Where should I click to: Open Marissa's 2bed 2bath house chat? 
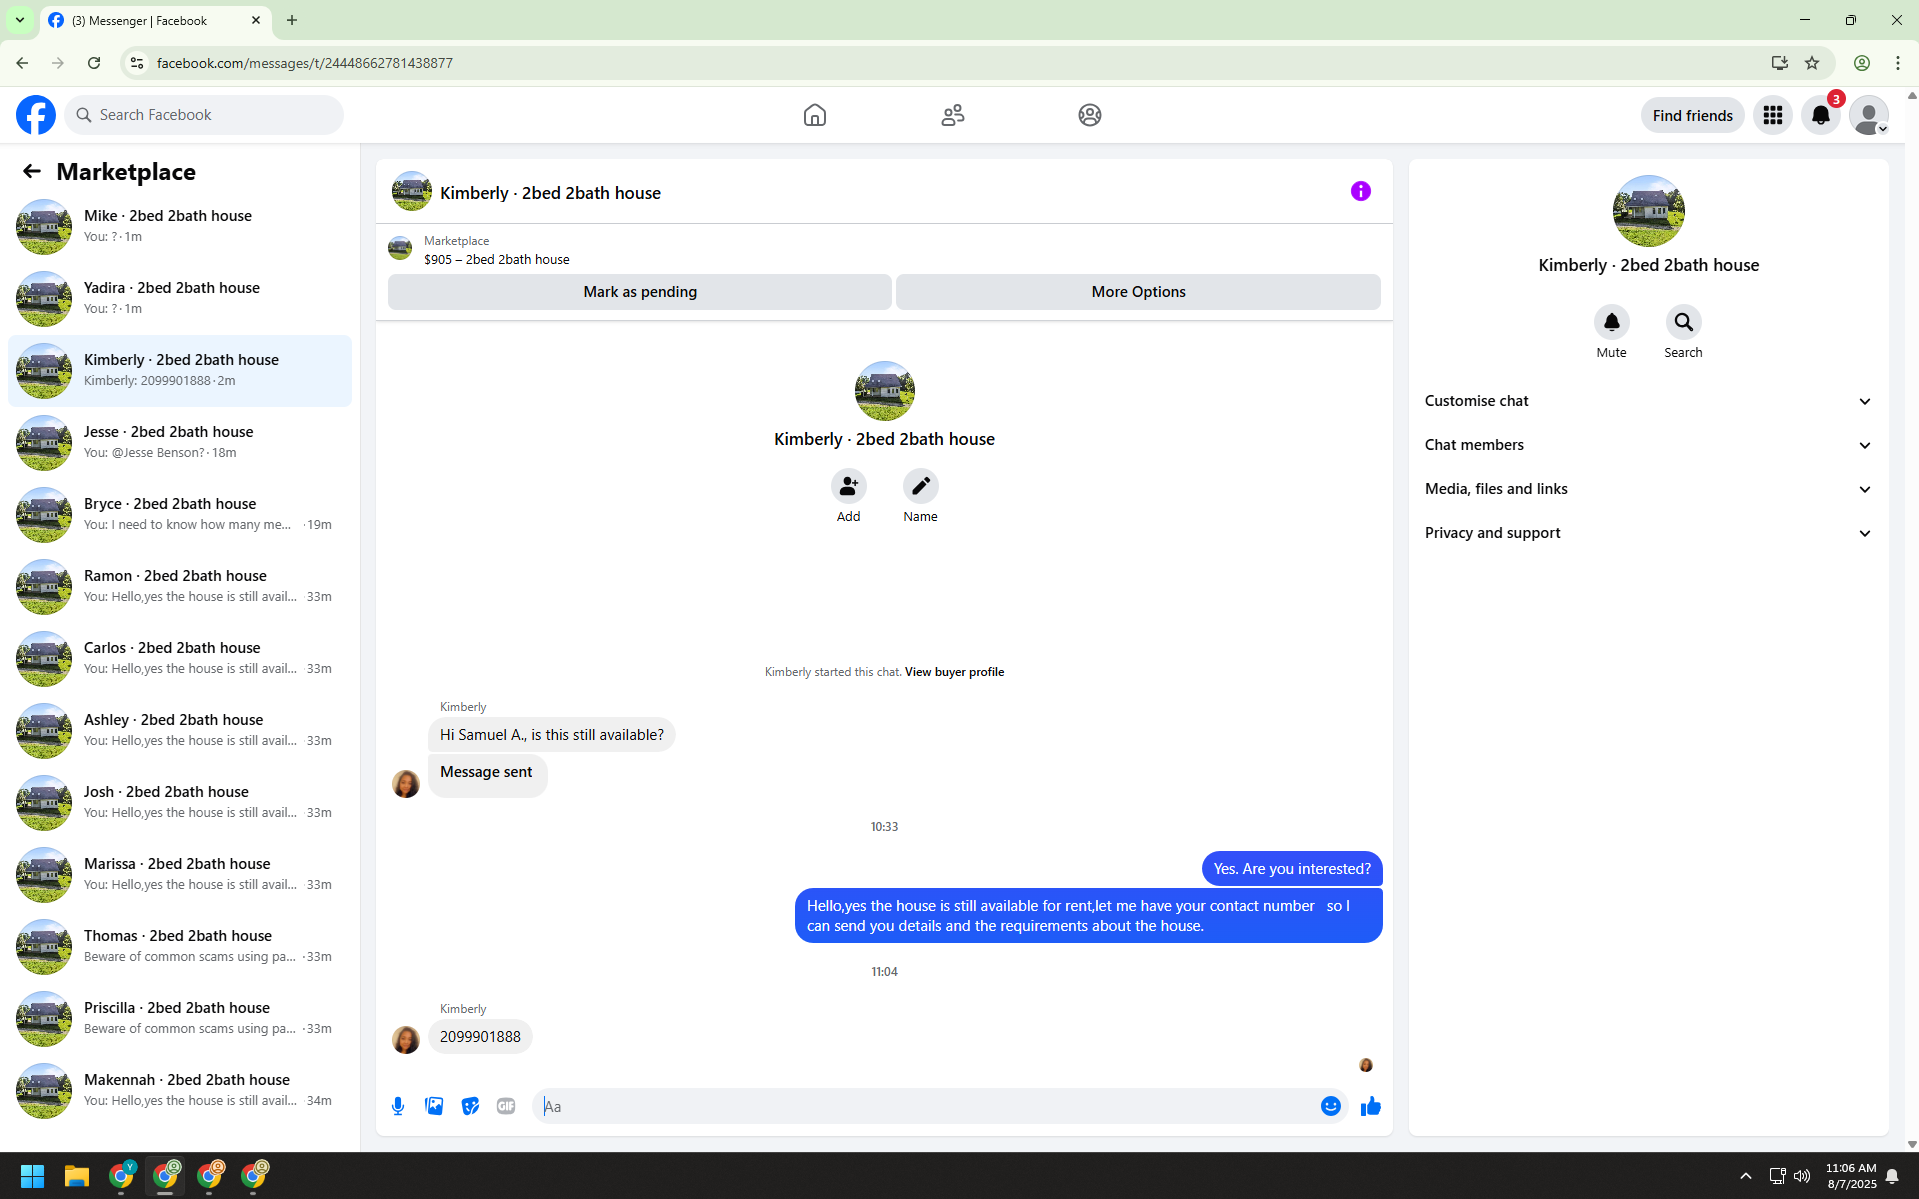click(x=180, y=875)
